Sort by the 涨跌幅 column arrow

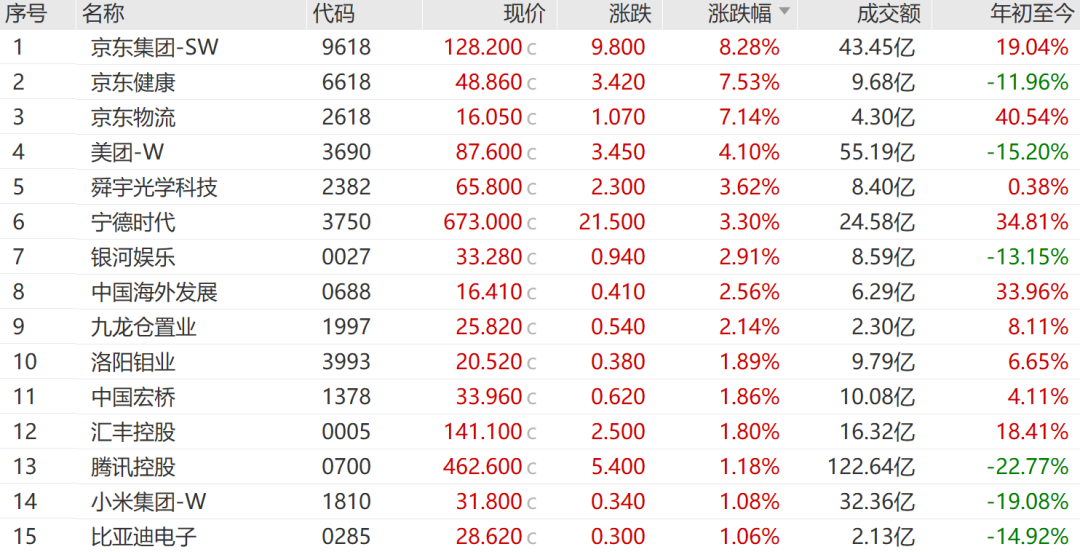[x=784, y=11]
